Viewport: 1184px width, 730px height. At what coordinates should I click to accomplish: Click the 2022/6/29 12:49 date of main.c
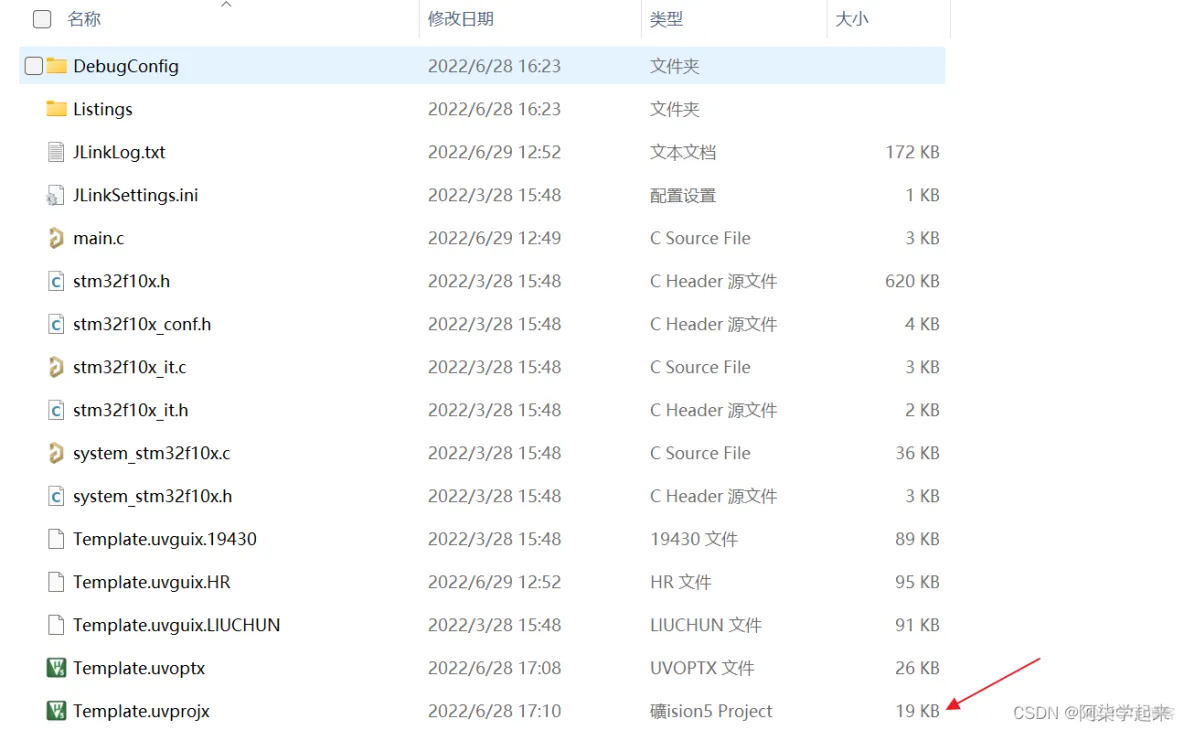(495, 238)
